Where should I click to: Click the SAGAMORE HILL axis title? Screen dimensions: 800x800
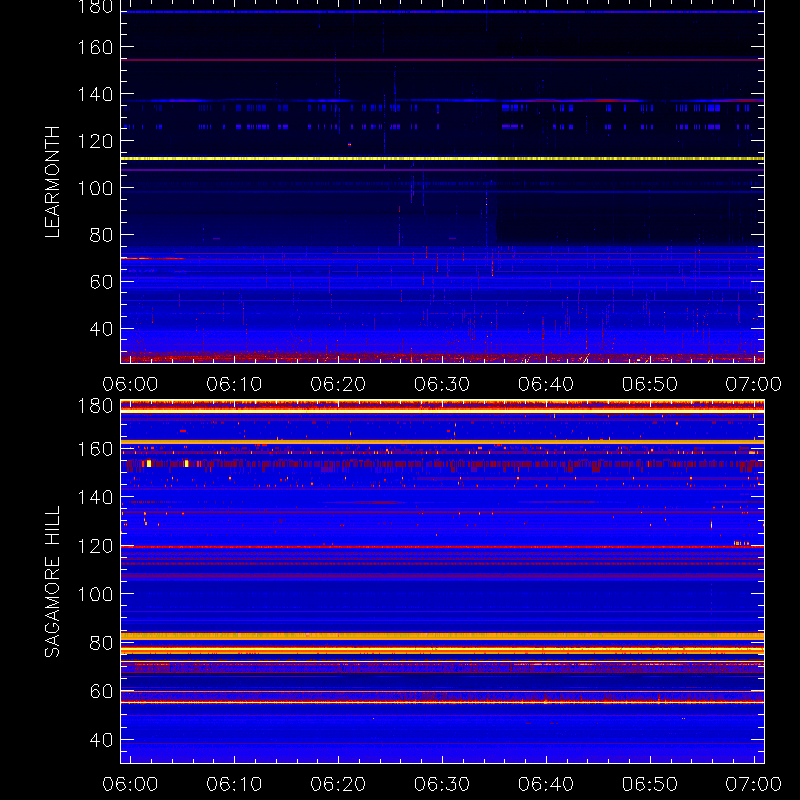53,582
